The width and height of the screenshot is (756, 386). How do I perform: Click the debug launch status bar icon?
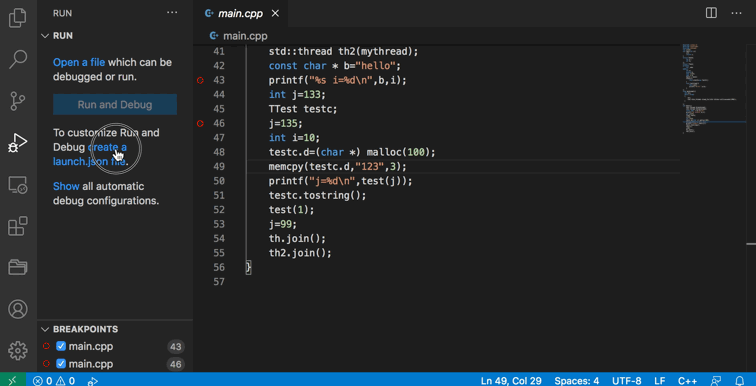pyautogui.click(x=93, y=381)
